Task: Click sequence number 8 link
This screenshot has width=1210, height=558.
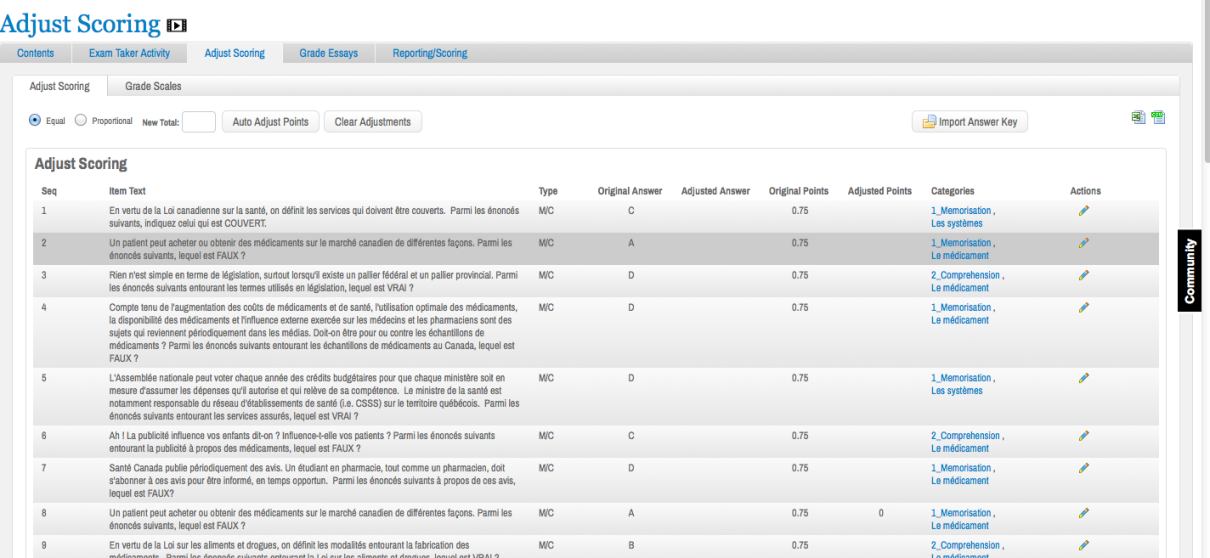Action: [44, 513]
